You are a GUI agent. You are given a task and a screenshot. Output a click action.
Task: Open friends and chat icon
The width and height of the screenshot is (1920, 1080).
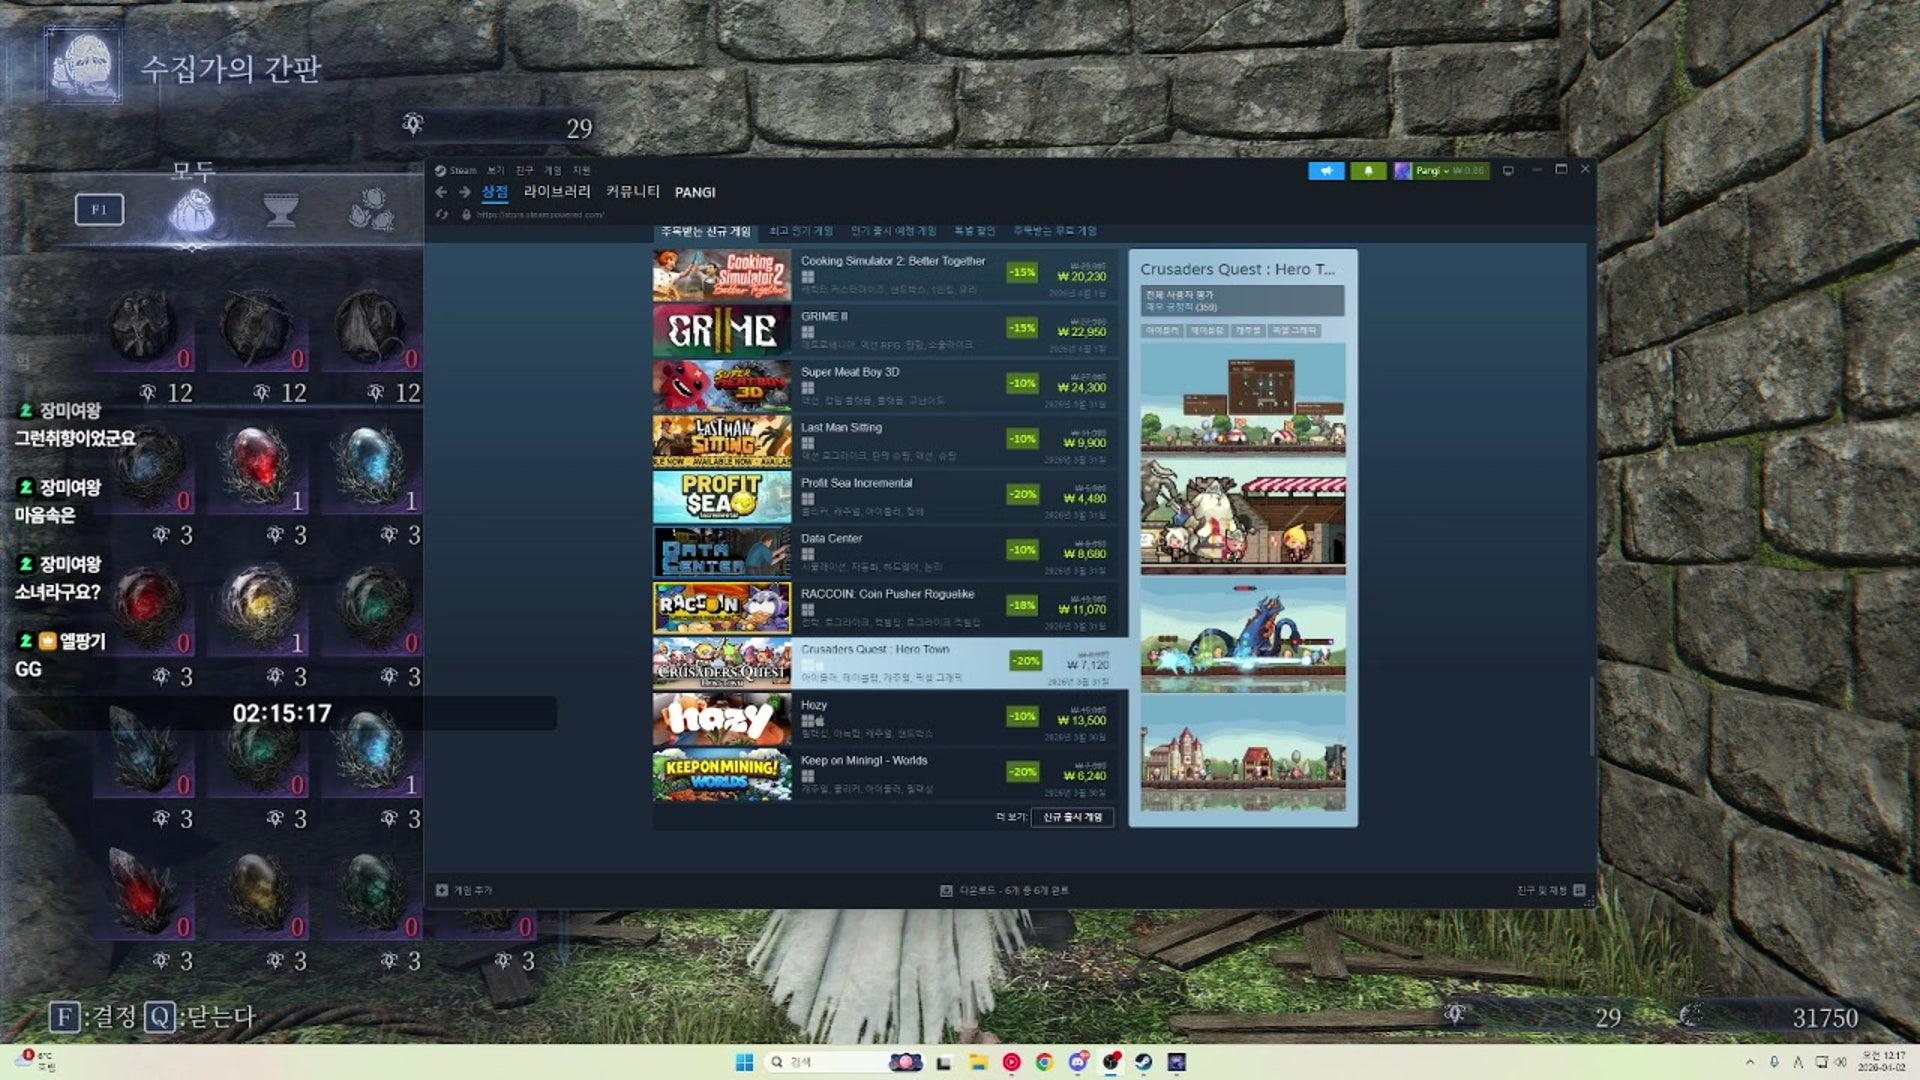[x=1579, y=890]
